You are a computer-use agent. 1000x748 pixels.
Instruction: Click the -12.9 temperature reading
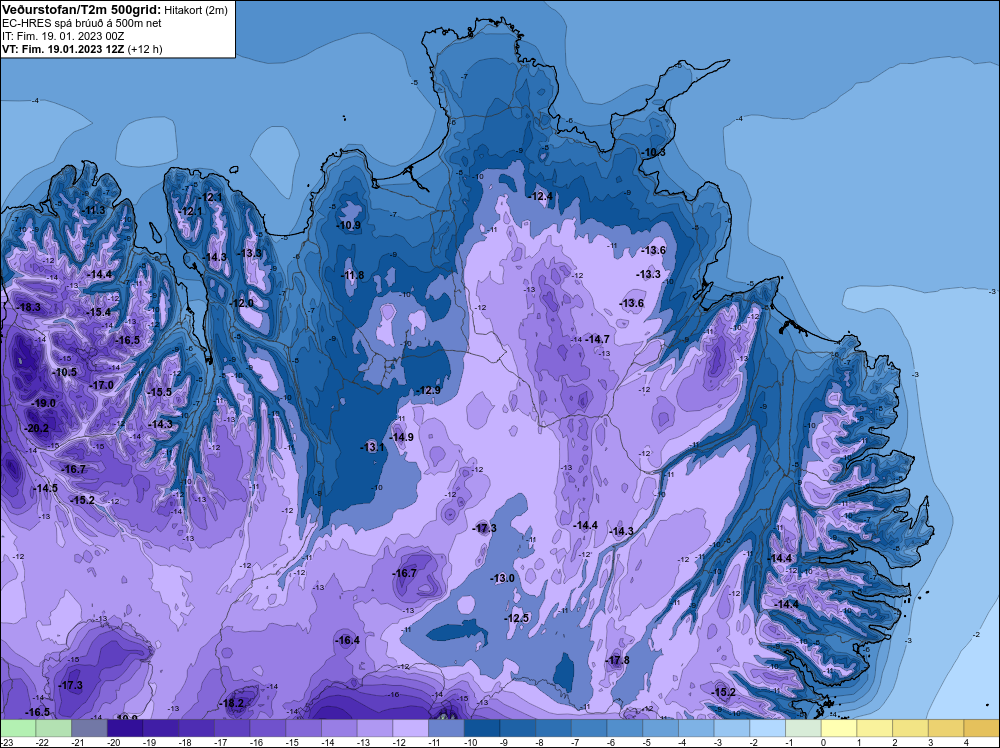coord(428,390)
